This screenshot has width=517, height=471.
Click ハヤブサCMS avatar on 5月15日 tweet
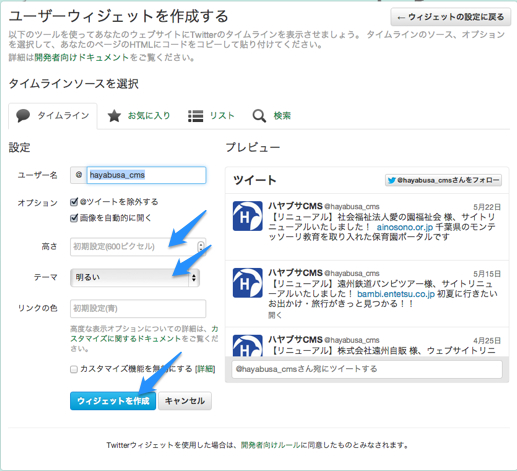coord(247,283)
